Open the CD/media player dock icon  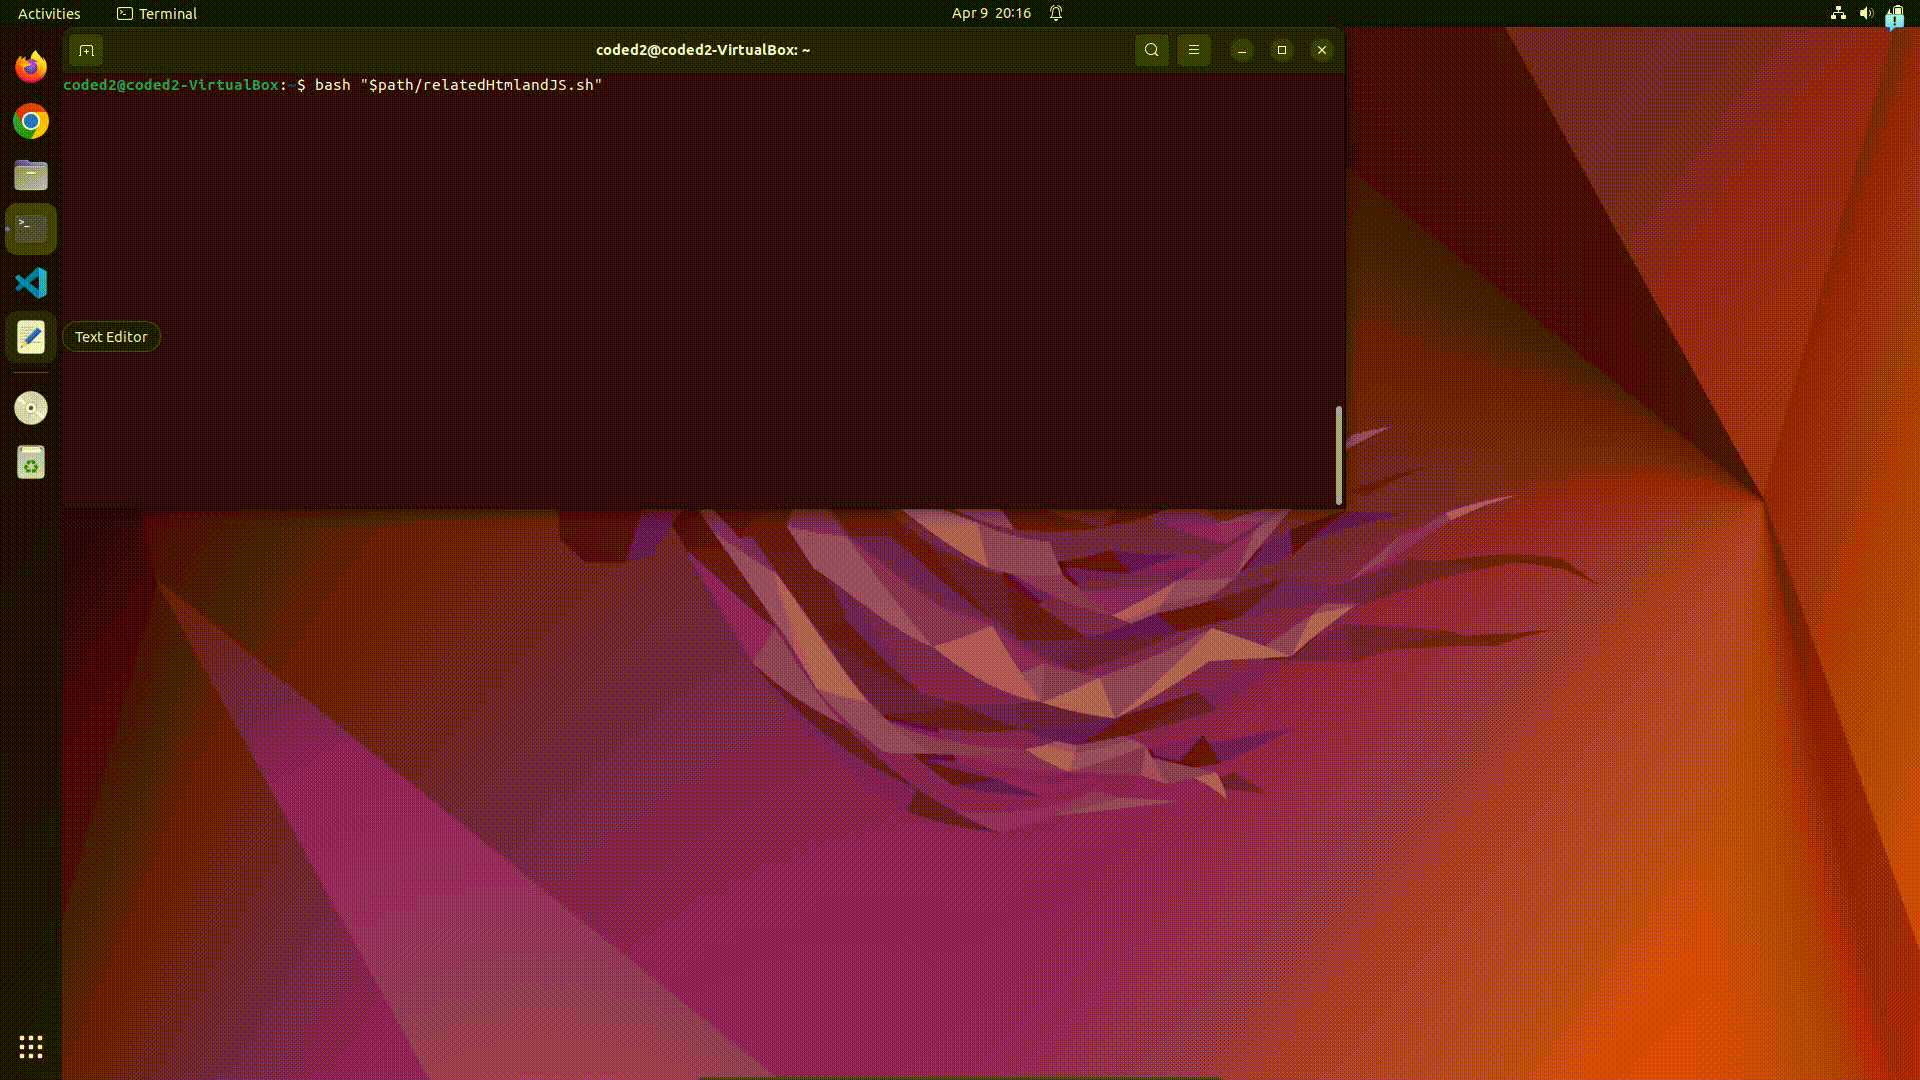[30, 408]
